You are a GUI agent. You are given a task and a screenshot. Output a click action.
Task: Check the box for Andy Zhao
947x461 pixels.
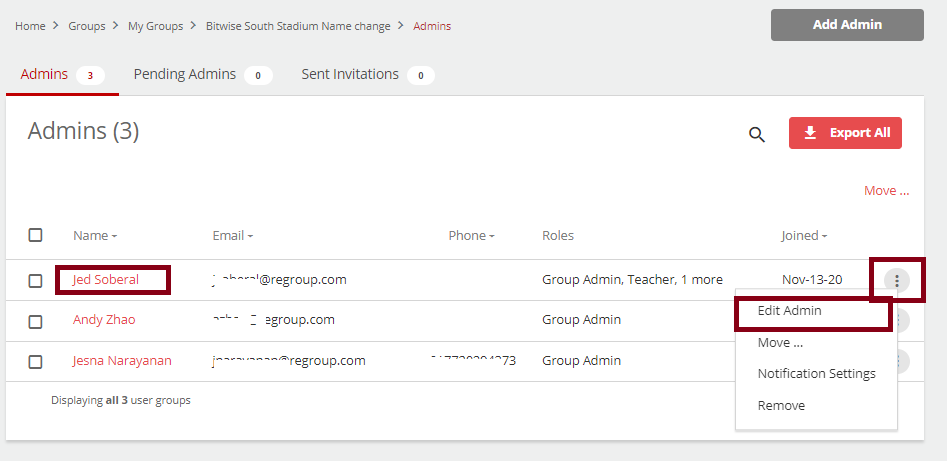click(36, 321)
